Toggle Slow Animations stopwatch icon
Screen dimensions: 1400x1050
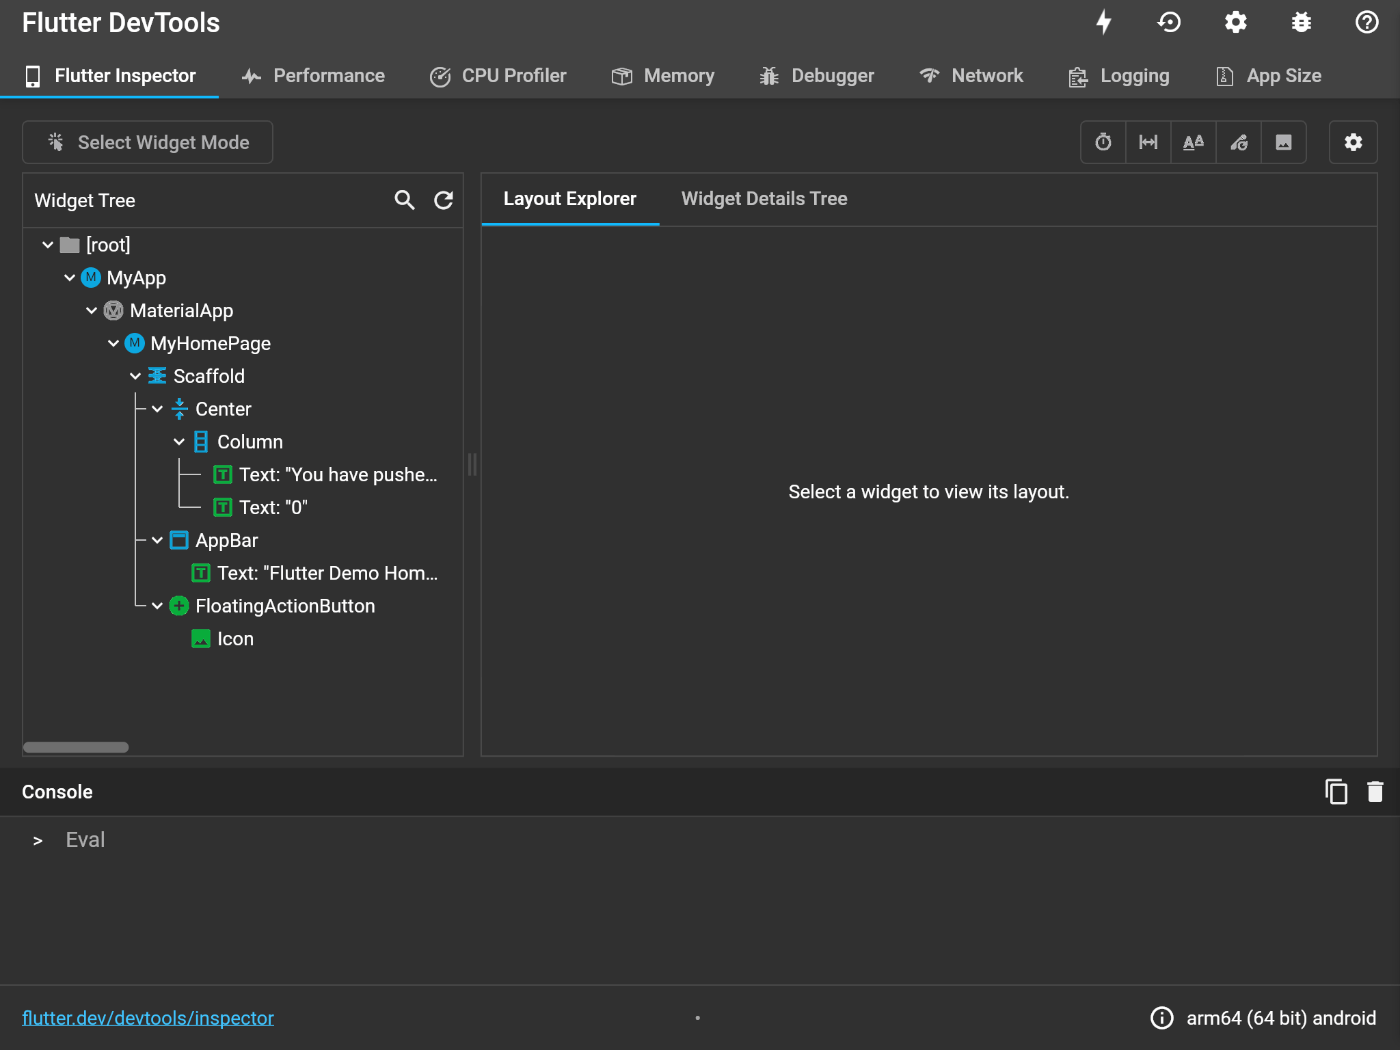coord(1103,142)
